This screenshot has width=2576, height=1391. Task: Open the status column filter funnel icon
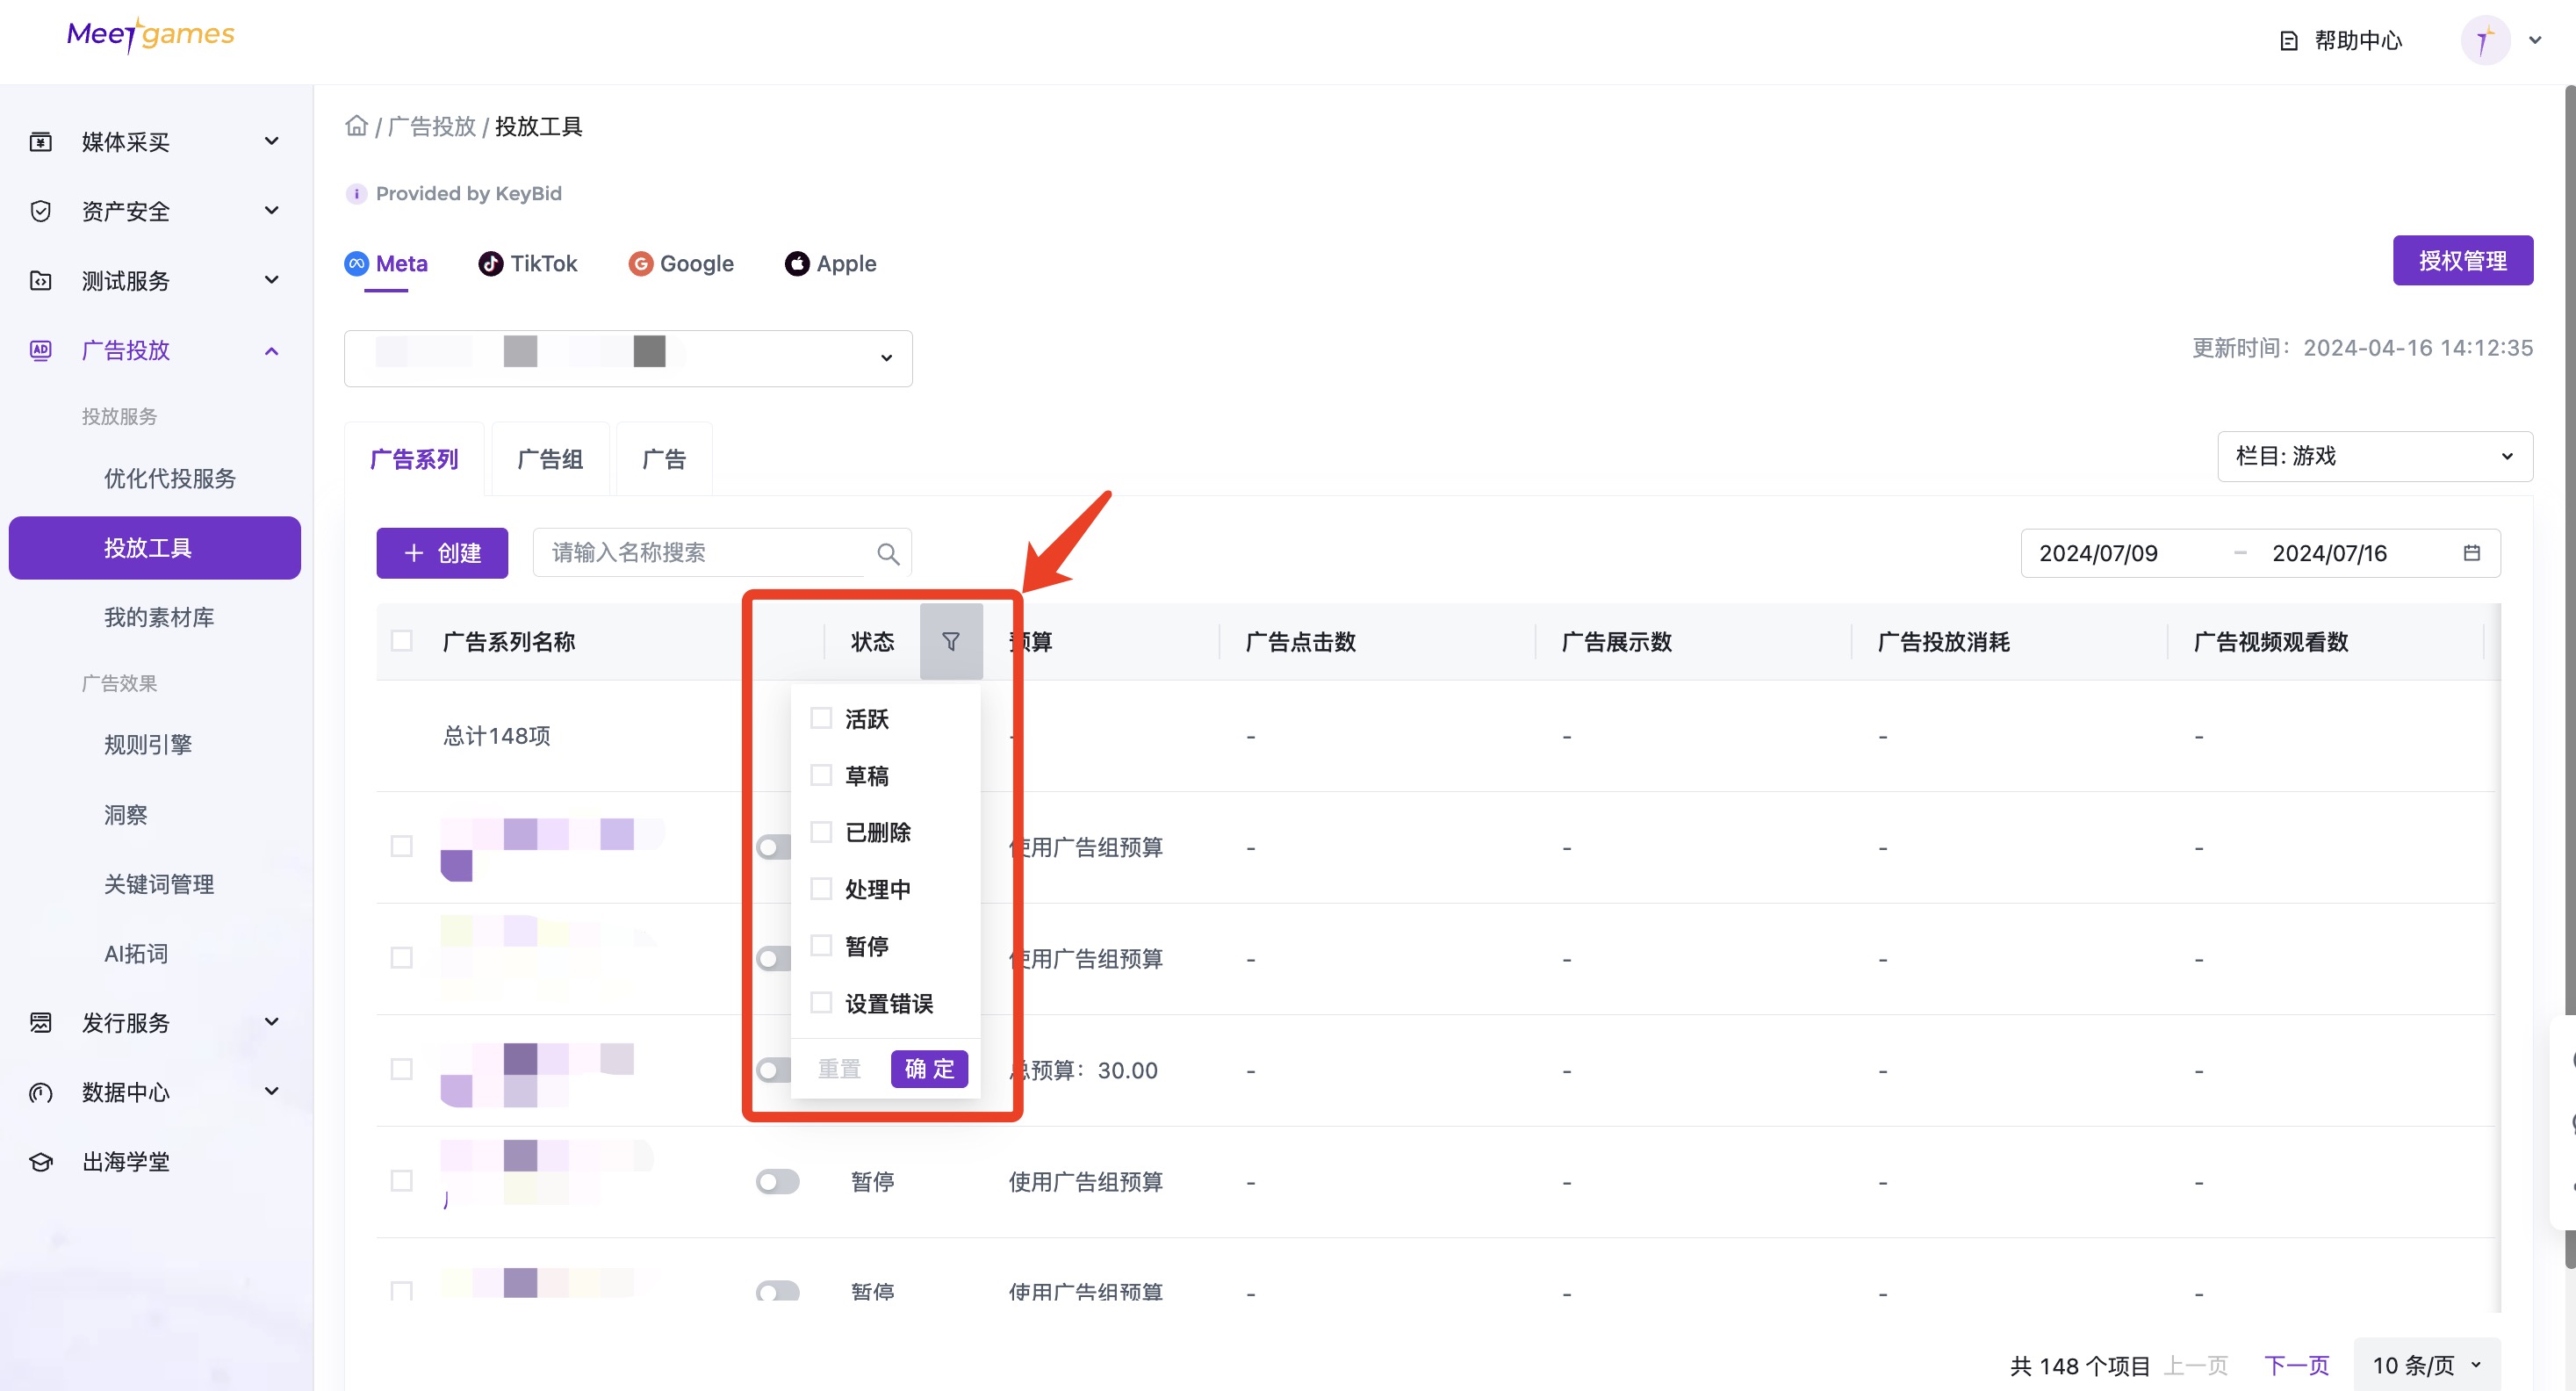click(x=951, y=642)
